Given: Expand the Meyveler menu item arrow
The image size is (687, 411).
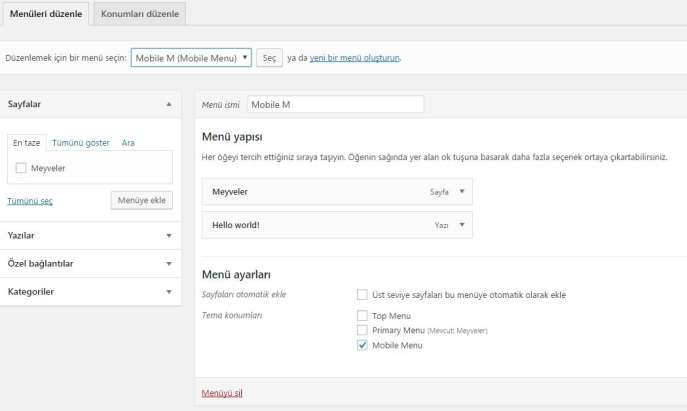Looking at the screenshot, I should click(x=461, y=191).
